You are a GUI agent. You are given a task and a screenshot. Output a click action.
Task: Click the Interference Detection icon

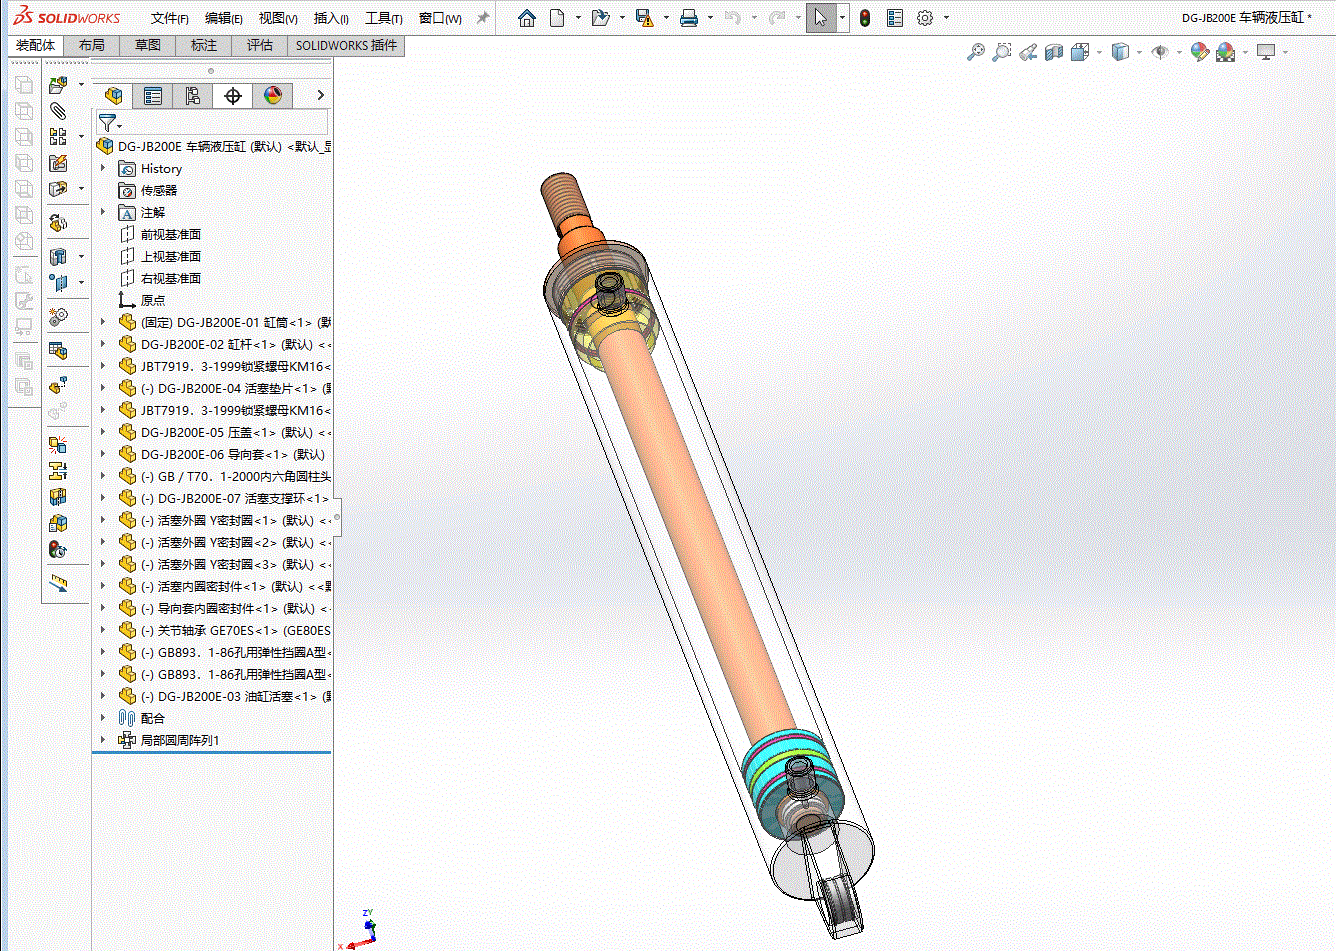tap(58, 444)
